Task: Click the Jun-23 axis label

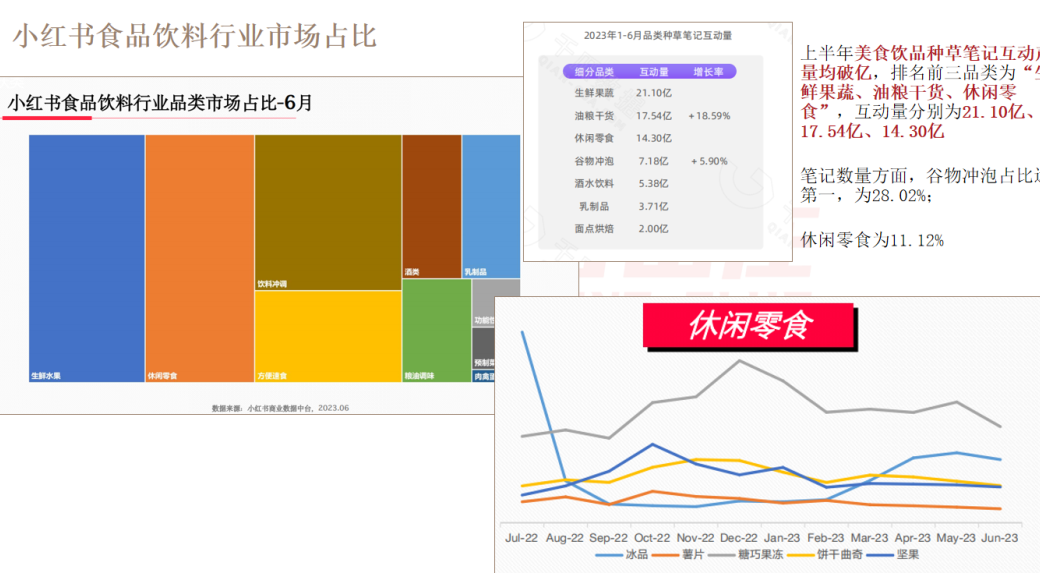Action: point(1000,538)
